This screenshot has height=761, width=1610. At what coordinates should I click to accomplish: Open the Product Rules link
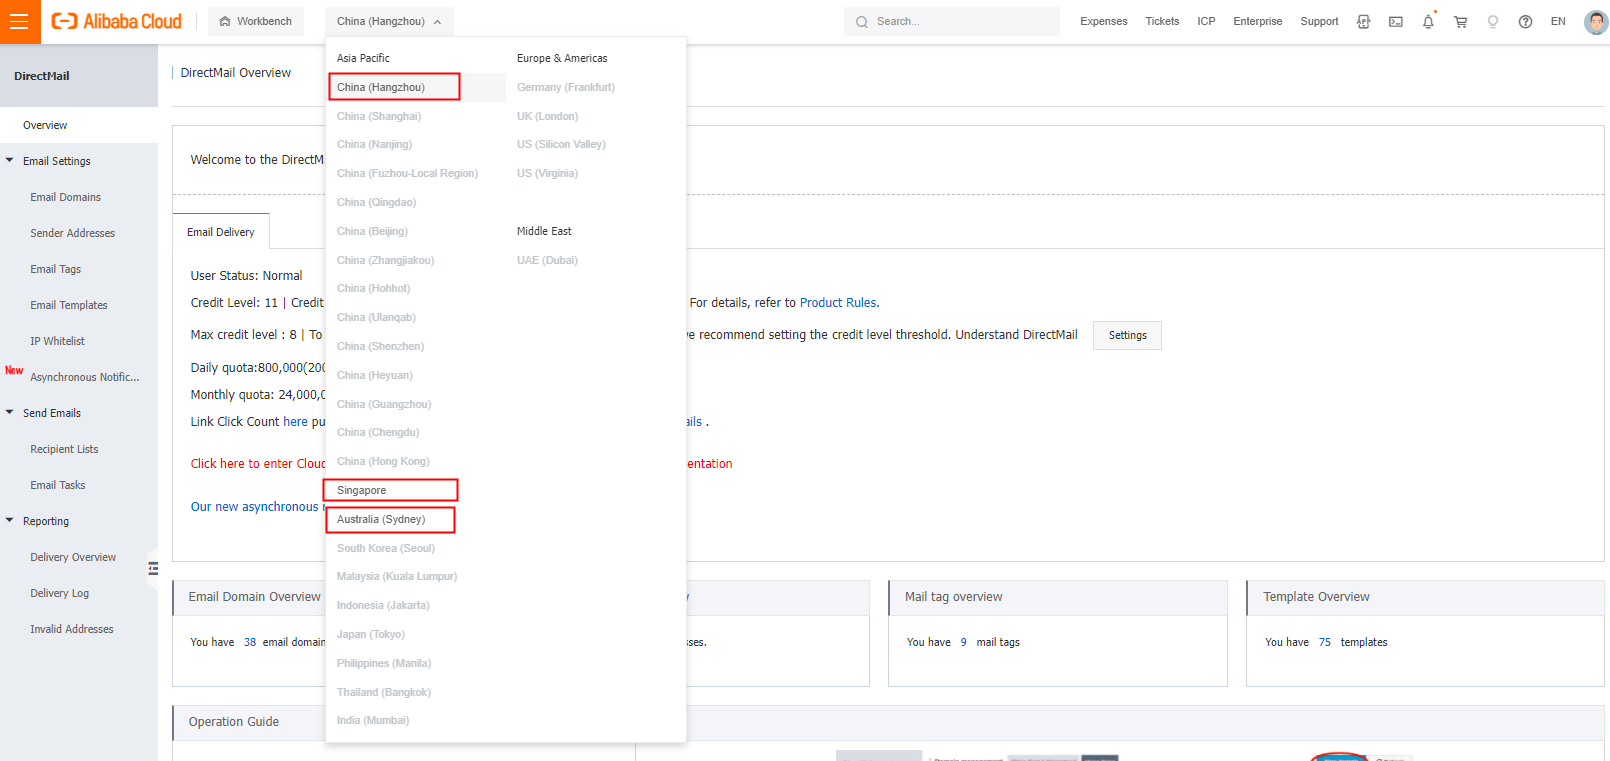point(838,302)
